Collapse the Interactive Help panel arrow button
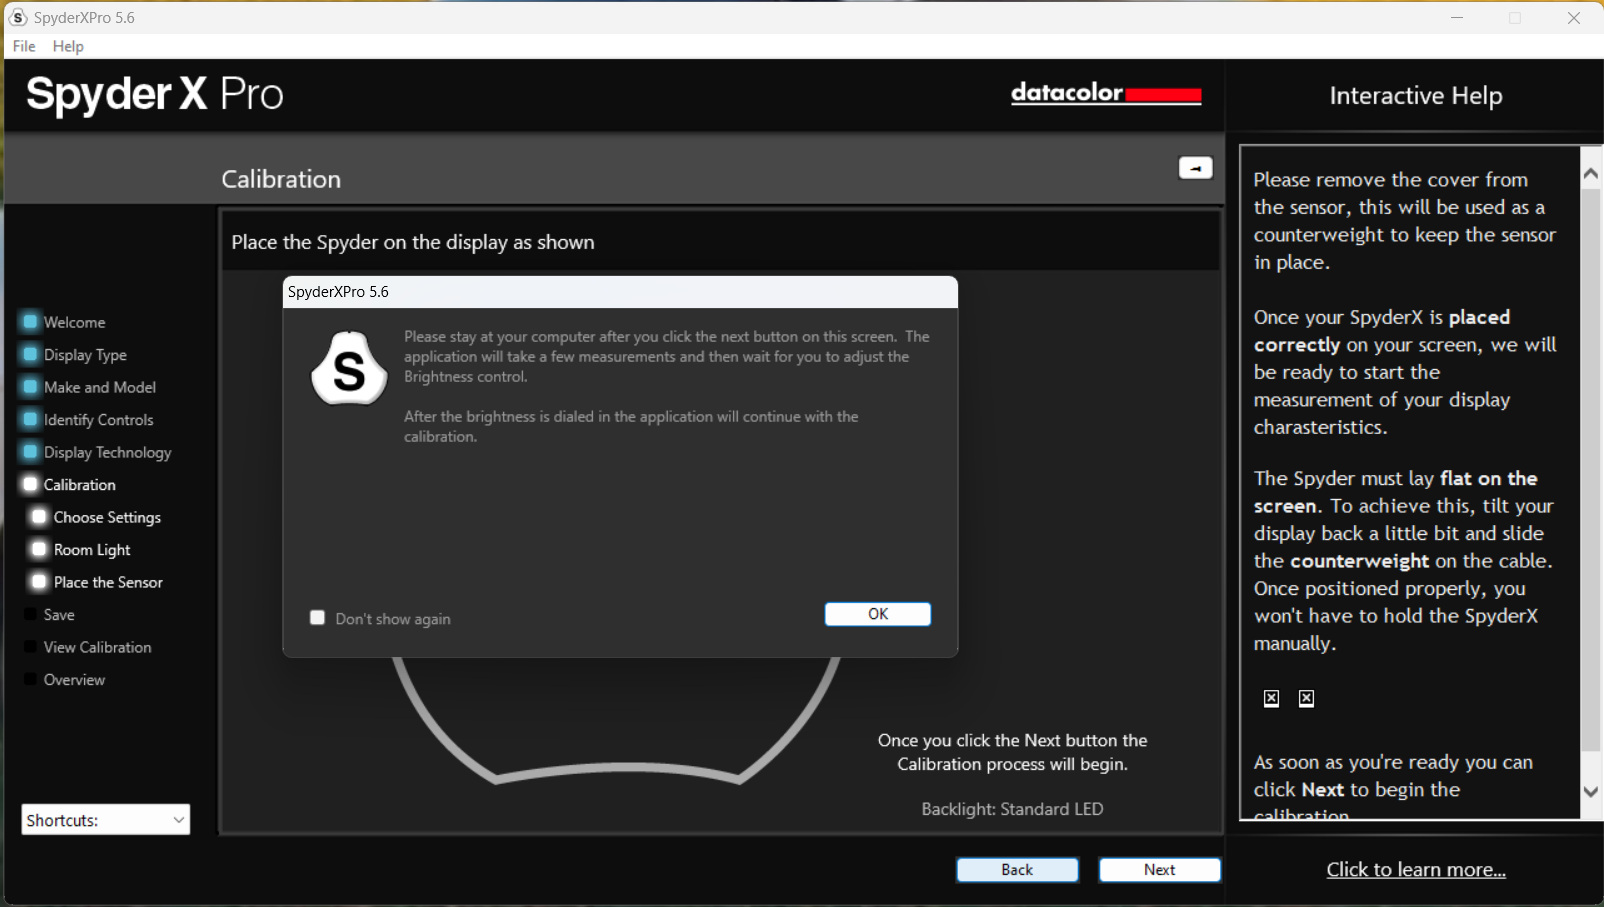Viewport: 1604px width, 907px height. coord(1195,168)
